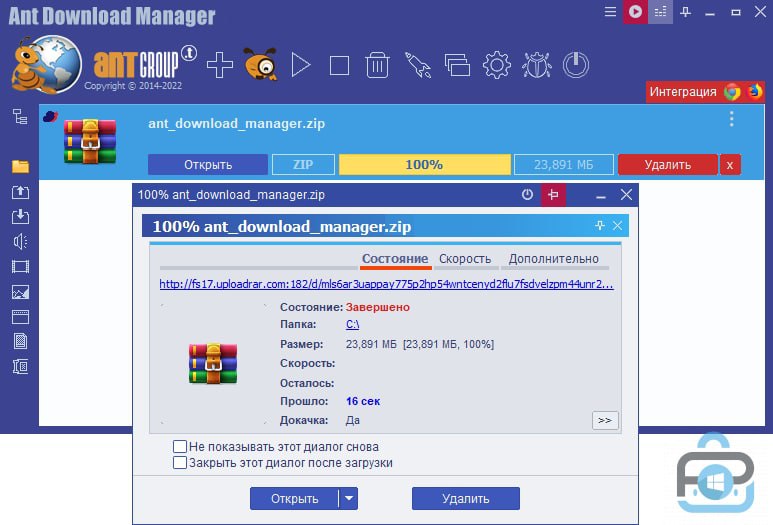Image resolution: width=773 pixels, height=525 pixels.
Task: Select the tree view icon in sidebar
Action: [20, 117]
